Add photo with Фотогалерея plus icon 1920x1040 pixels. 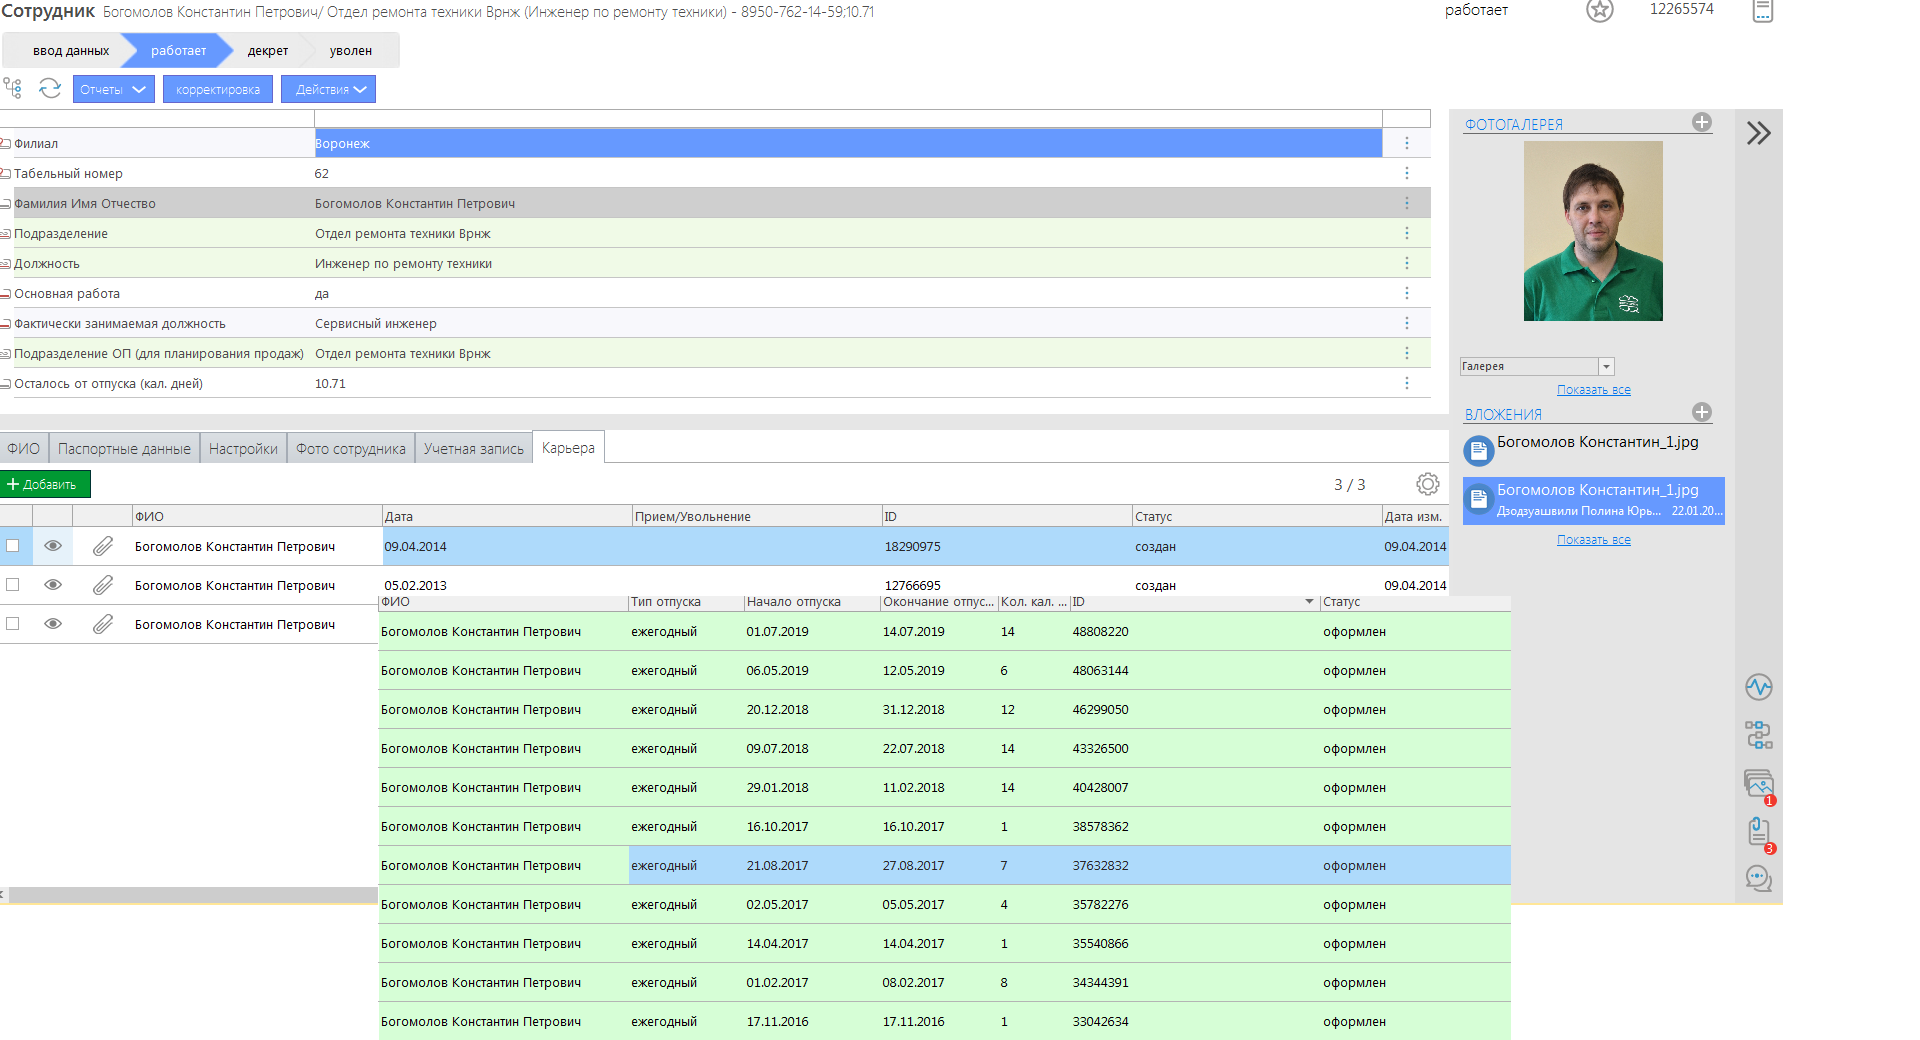point(1701,122)
